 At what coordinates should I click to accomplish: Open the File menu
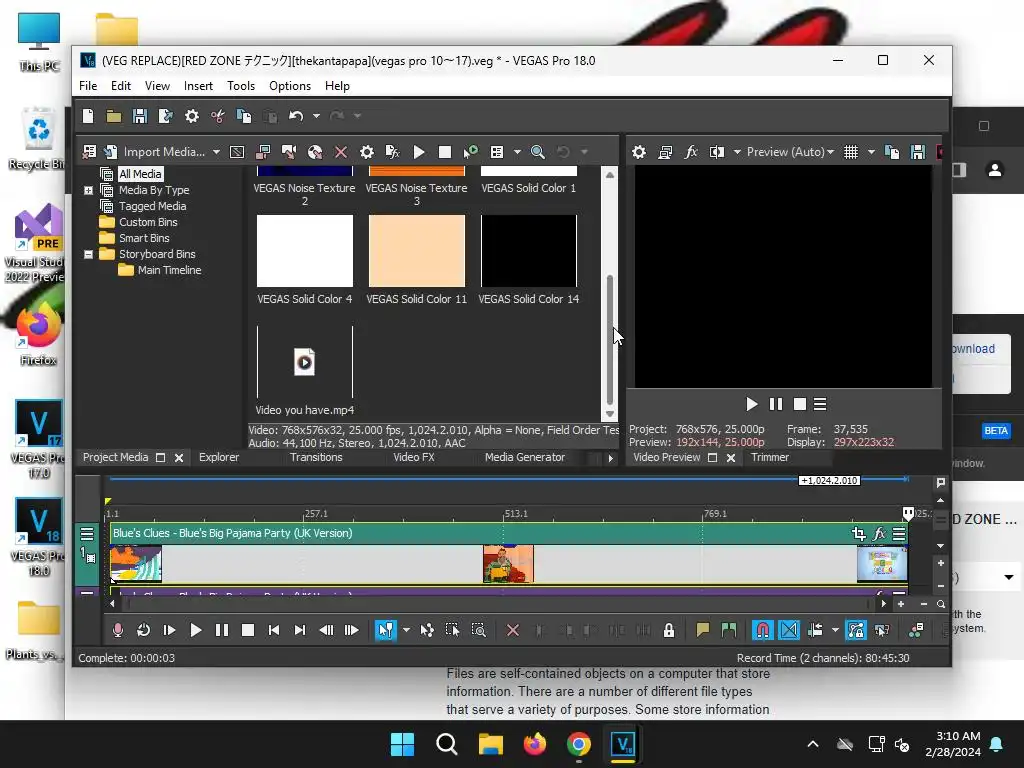click(88, 86)
